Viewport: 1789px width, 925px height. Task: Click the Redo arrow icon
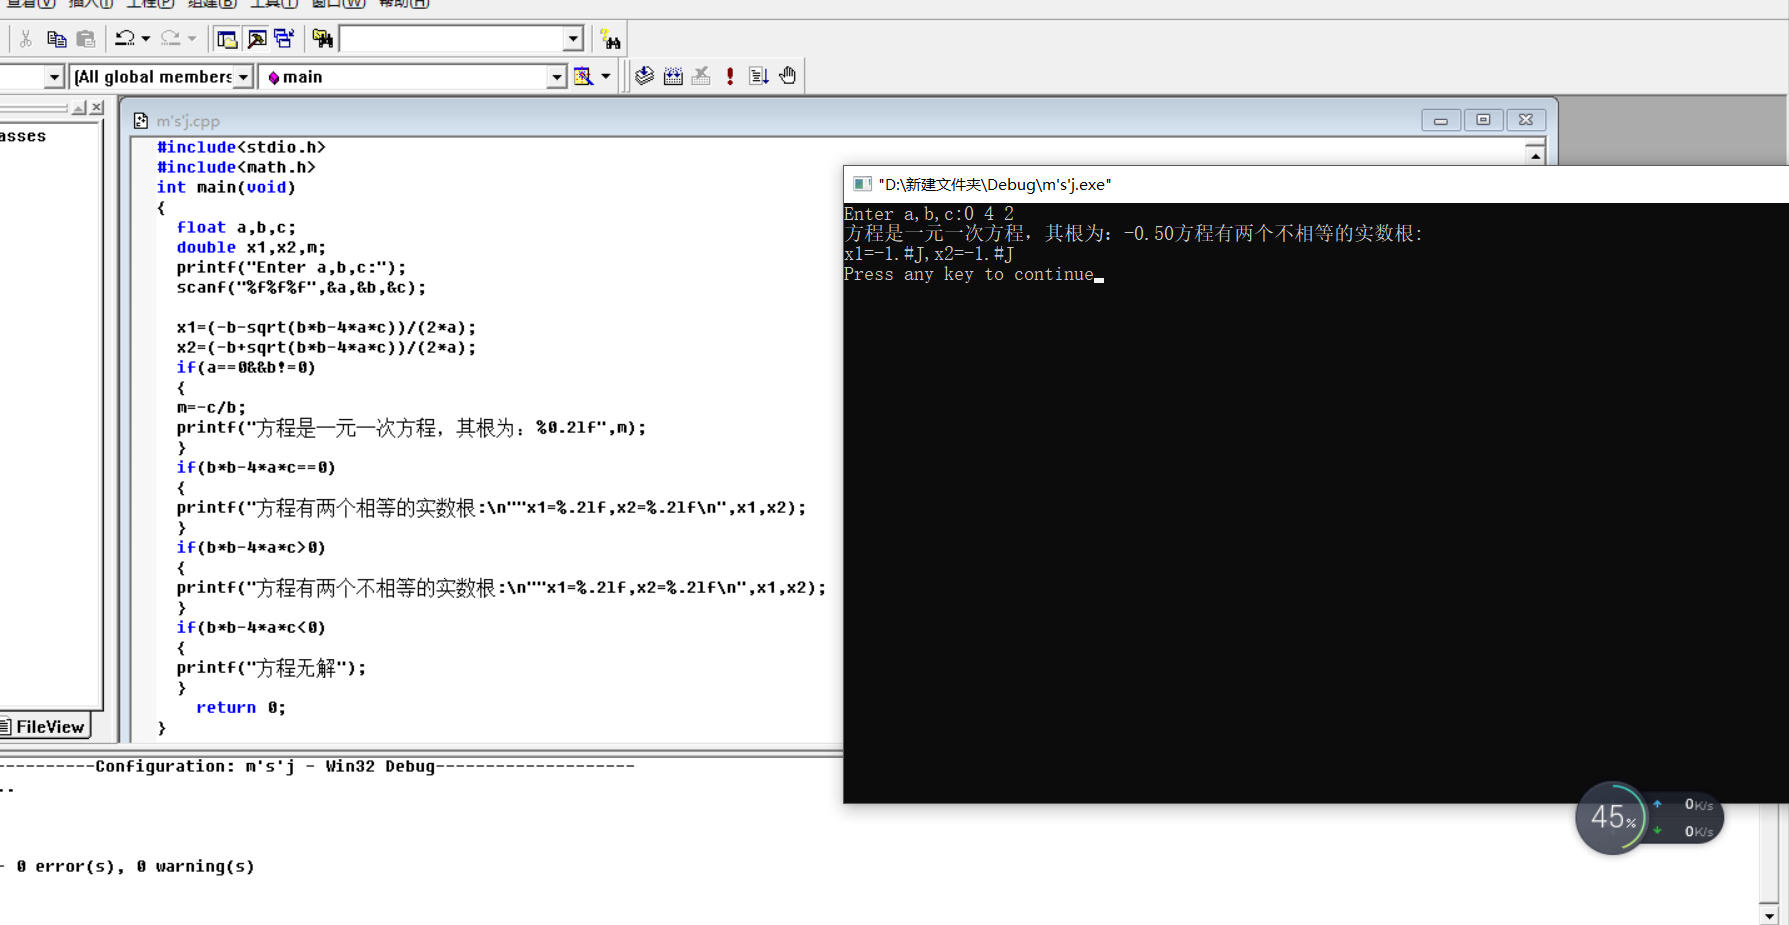(171, 39)
